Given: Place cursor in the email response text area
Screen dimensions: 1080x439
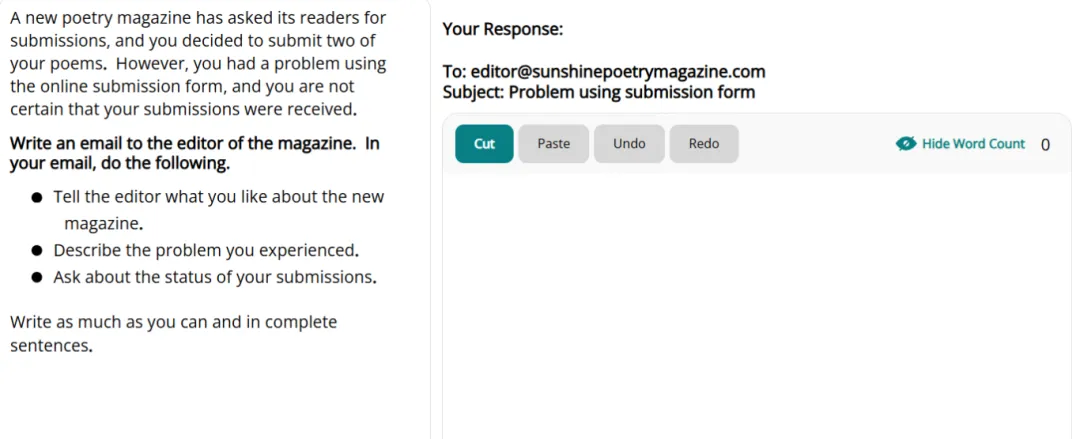Looking at the screenshot, I should [x=756, y=306].
